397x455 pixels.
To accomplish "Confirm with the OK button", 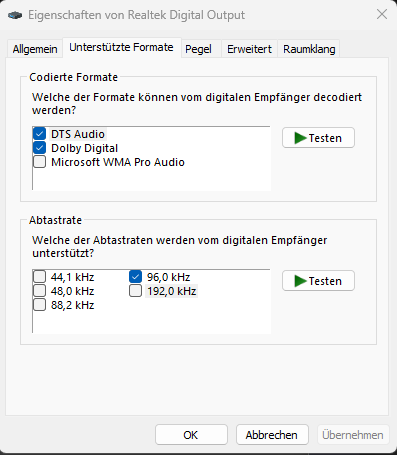I will pos(191,435).
